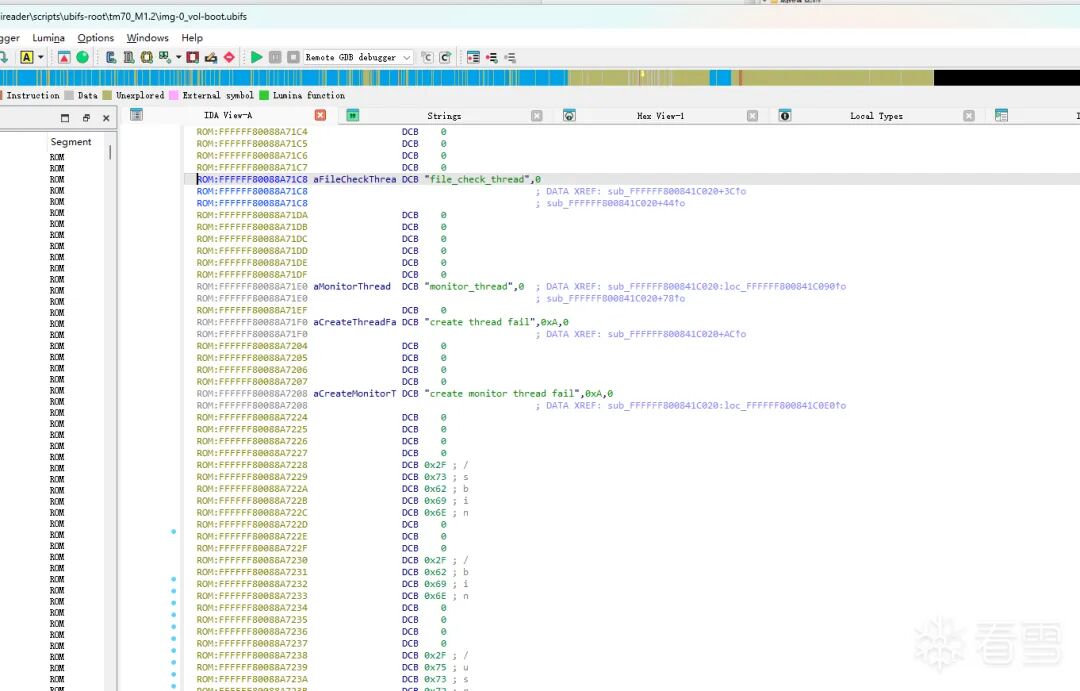Switch to the Hex View-1 tab
Viewport: 1080px width, 691px height.
coord(660,116)
